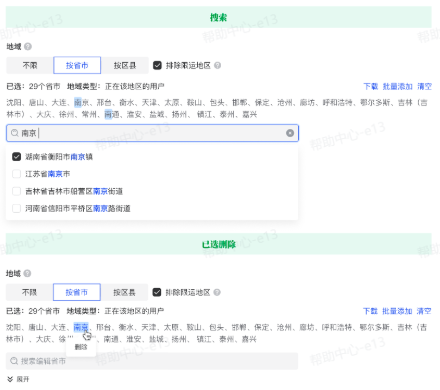Click 鄂尔多斯 in the 搜索 city list
This screenshot has width=440, height=390.
pyautogui.click(x=375, y=103)
